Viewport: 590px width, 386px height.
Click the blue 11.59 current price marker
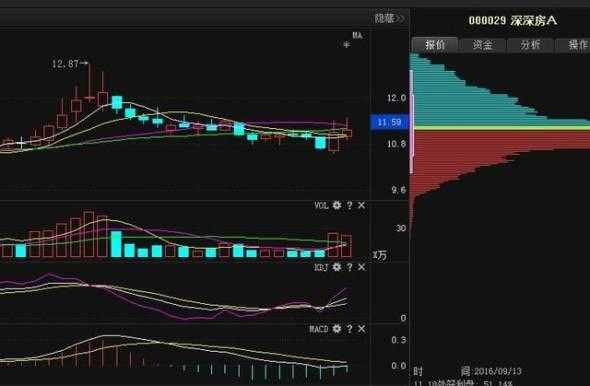coord(389,122)
